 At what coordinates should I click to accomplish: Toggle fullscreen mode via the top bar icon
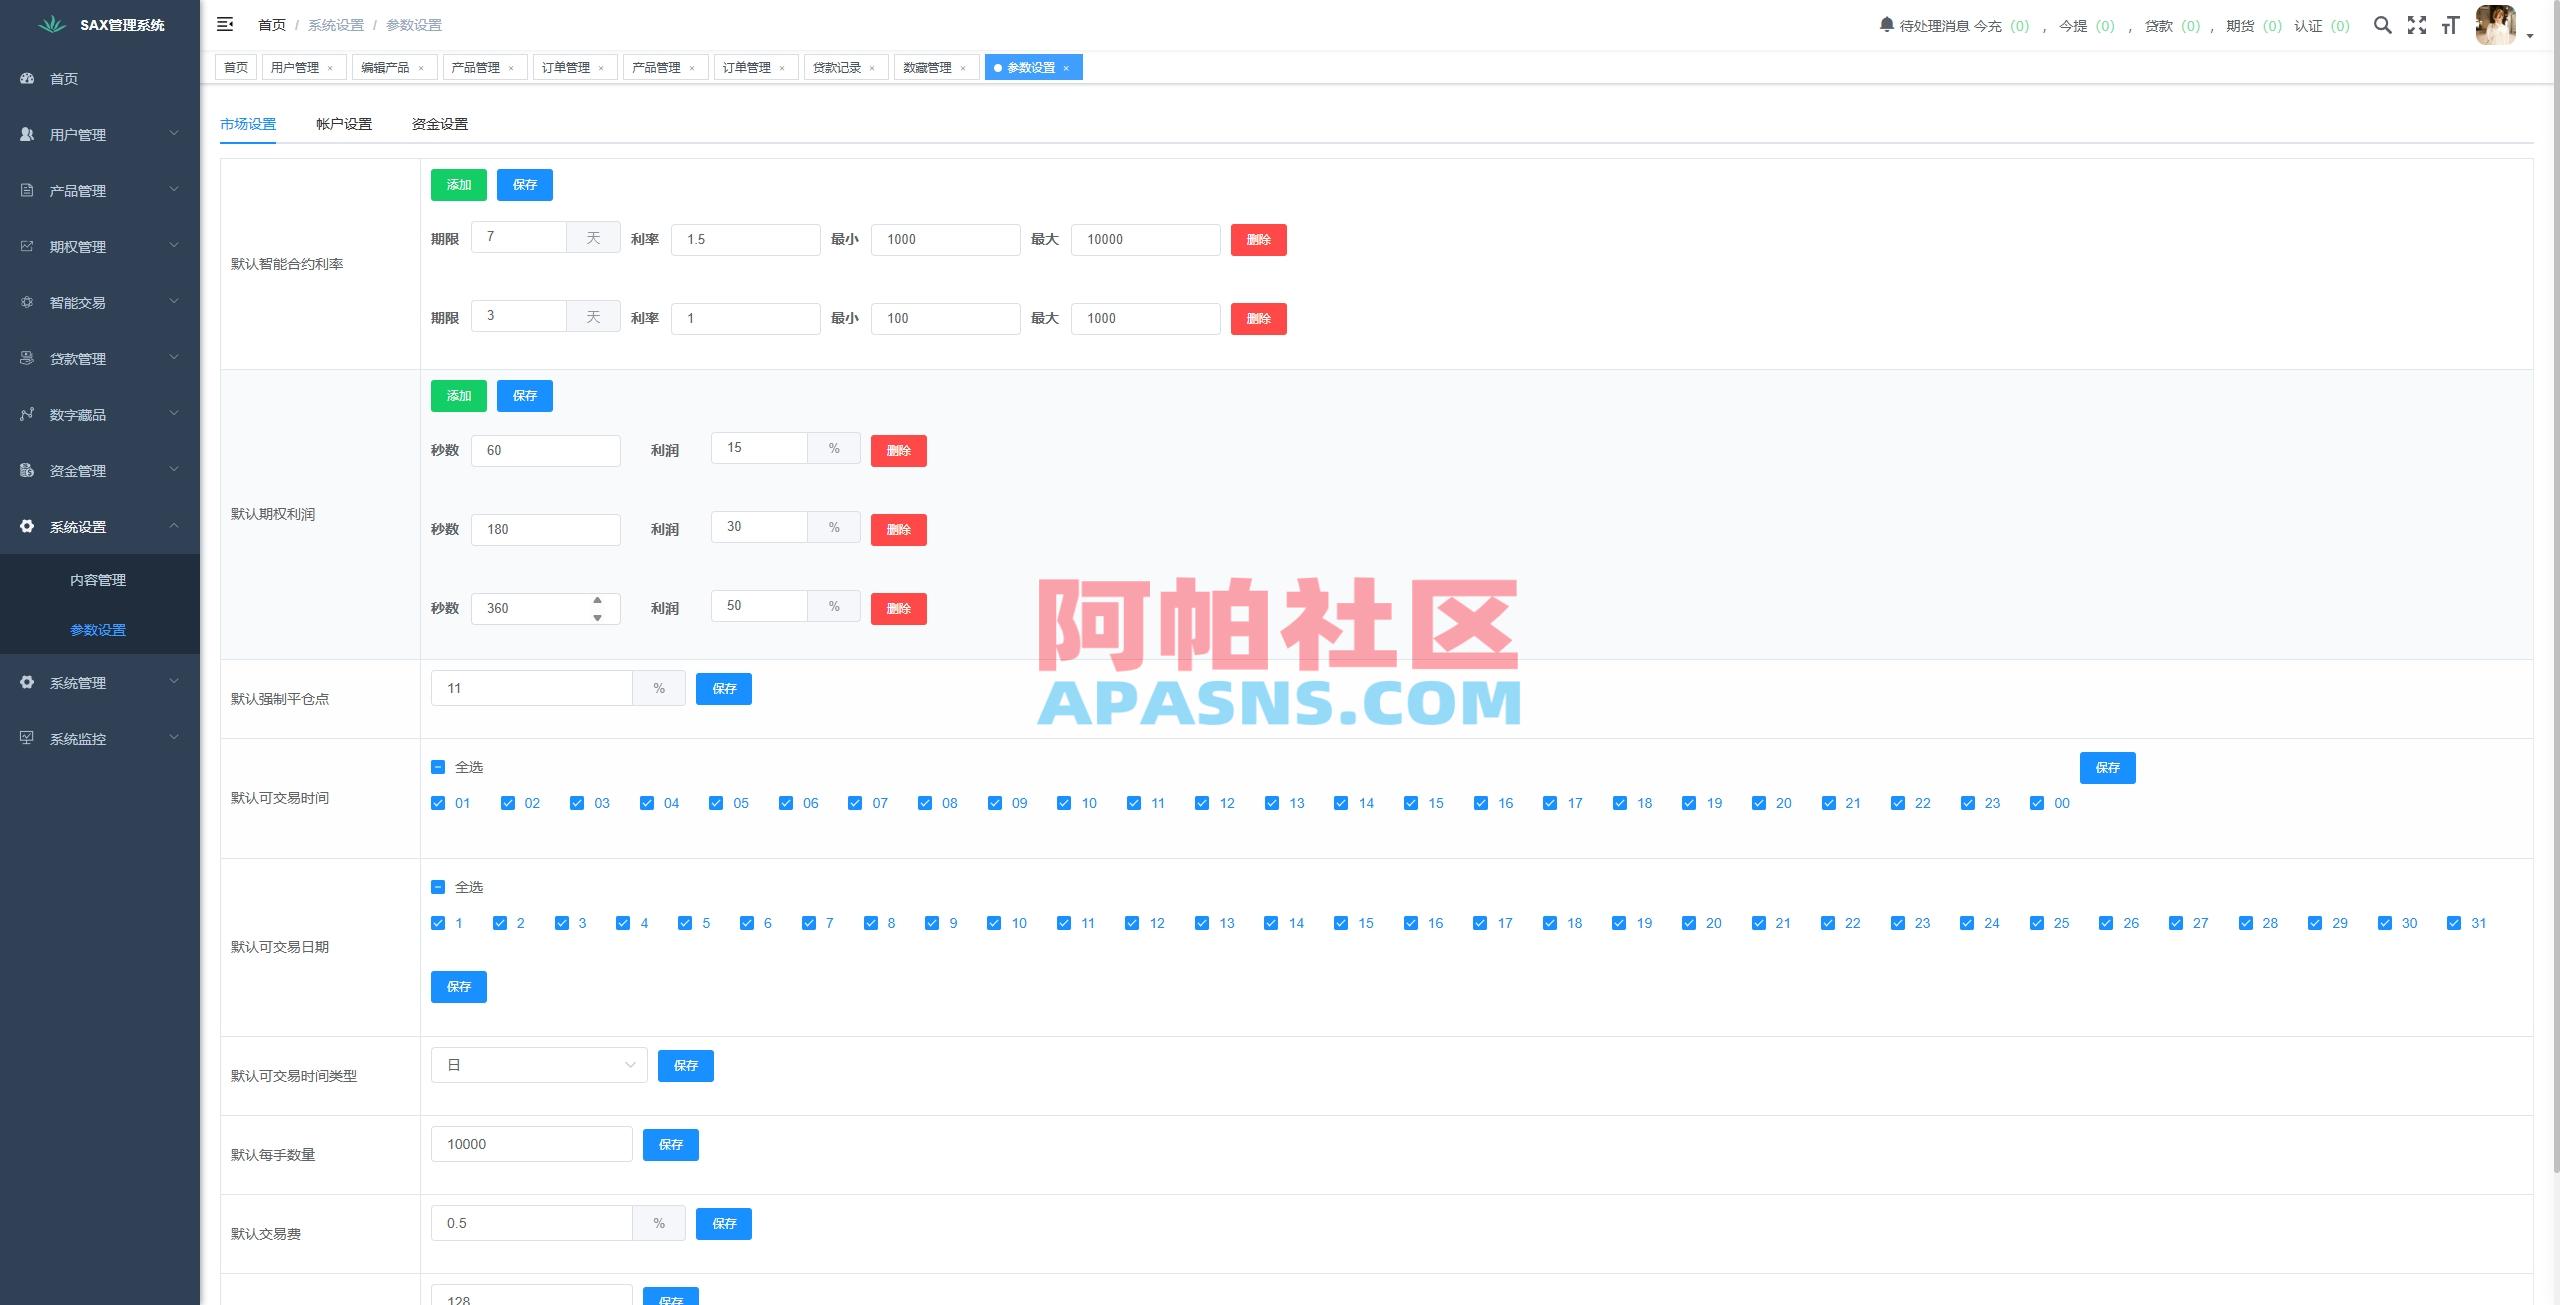[2417, 25]
